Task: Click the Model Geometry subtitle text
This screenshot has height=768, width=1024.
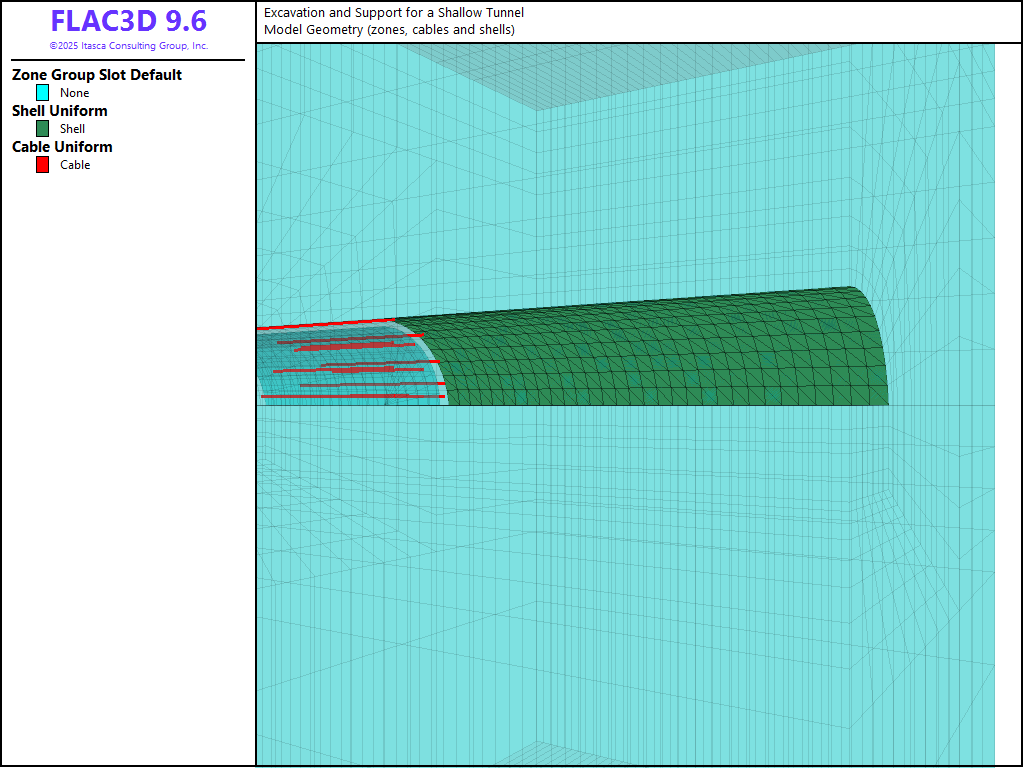Action: [x=389, y=30]
